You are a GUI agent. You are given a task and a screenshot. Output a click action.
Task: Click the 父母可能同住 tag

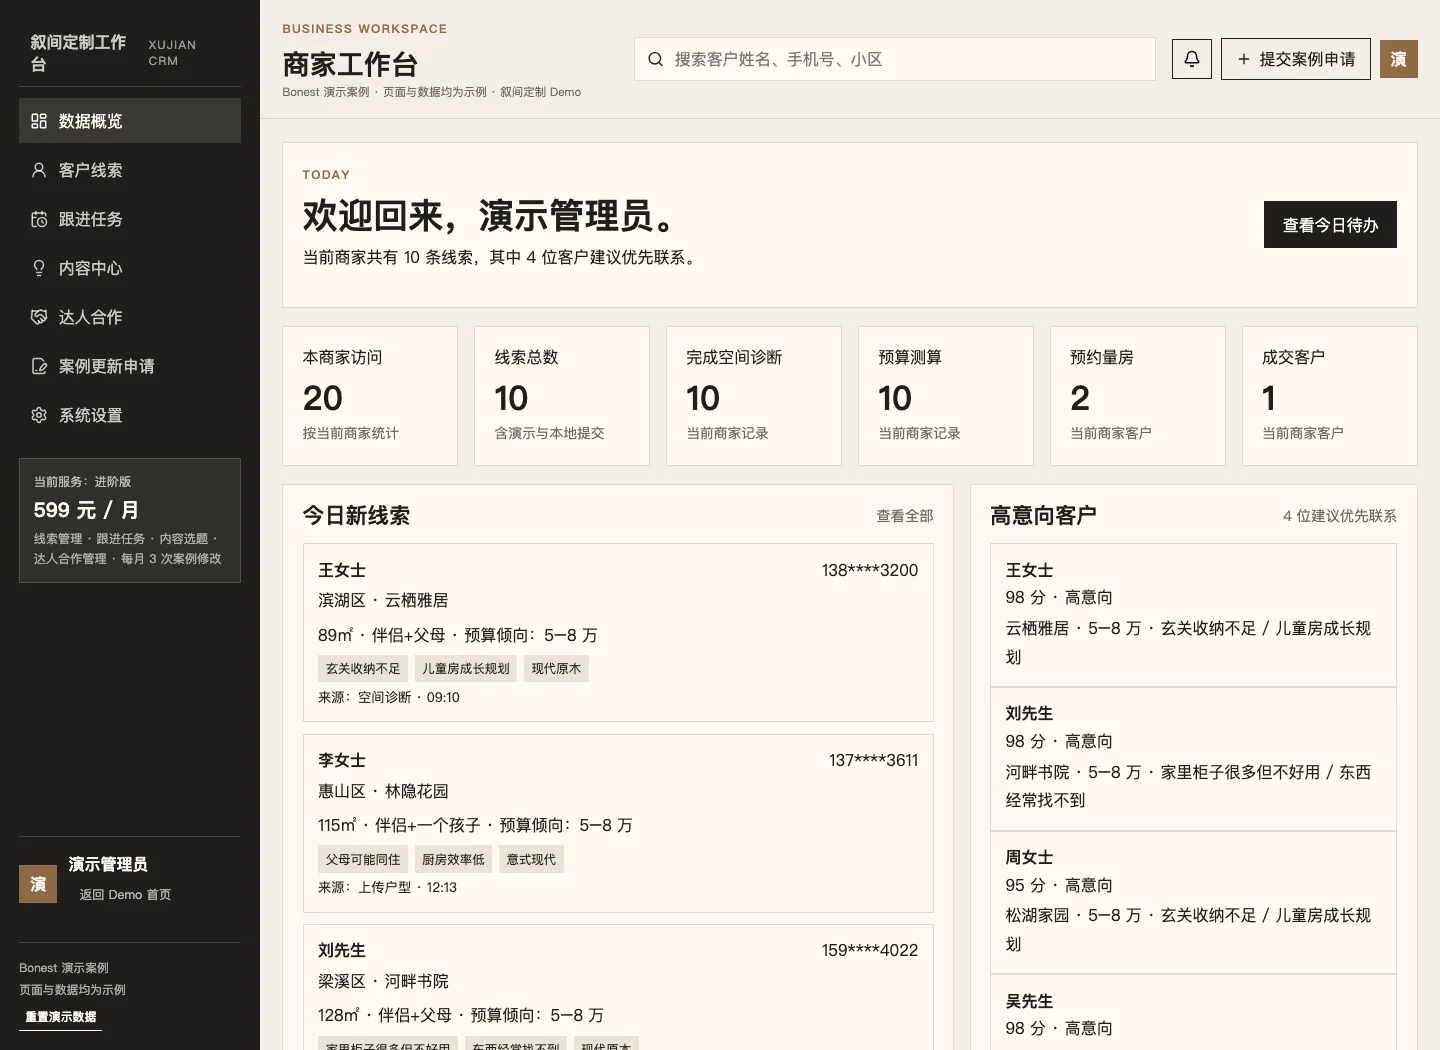click(363, 860)
